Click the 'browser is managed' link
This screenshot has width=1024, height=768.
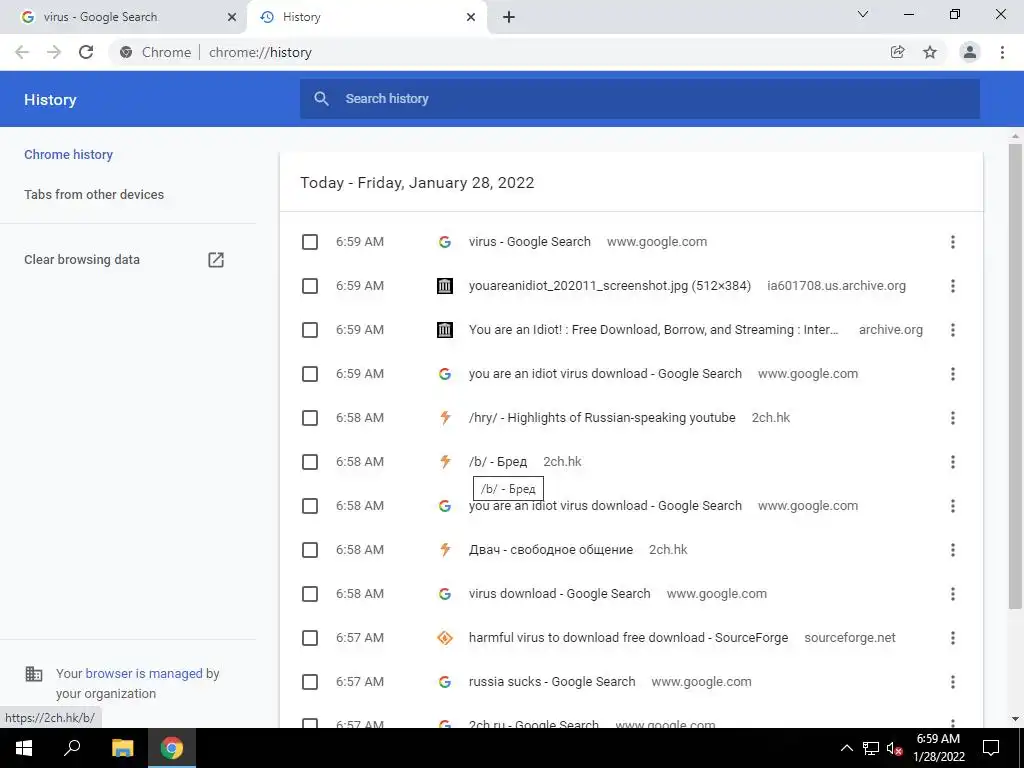[144, 673]
